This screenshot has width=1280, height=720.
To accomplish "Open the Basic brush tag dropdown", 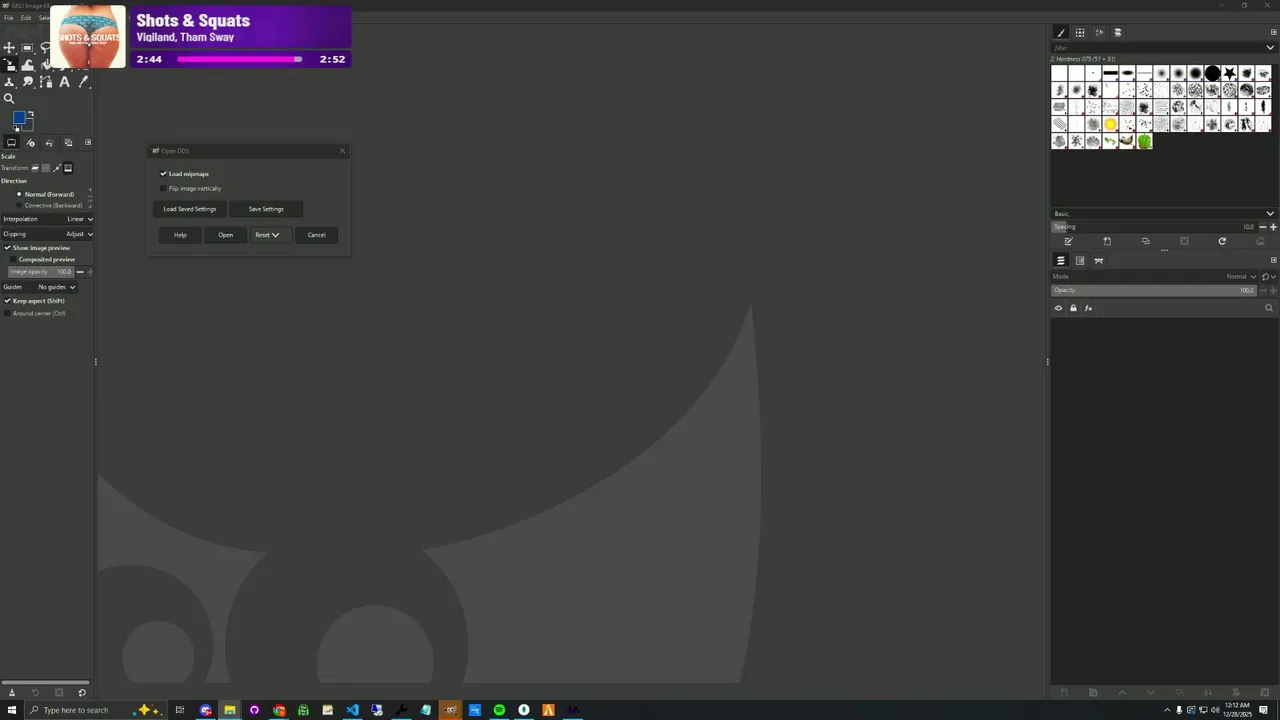I will click(1164, 213).
